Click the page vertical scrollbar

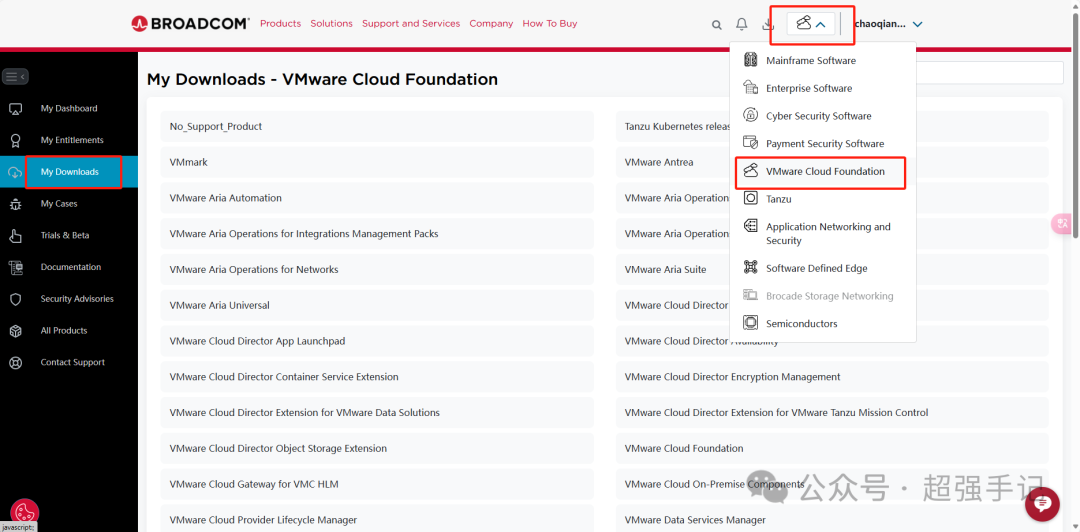[x=1075, y=124]
